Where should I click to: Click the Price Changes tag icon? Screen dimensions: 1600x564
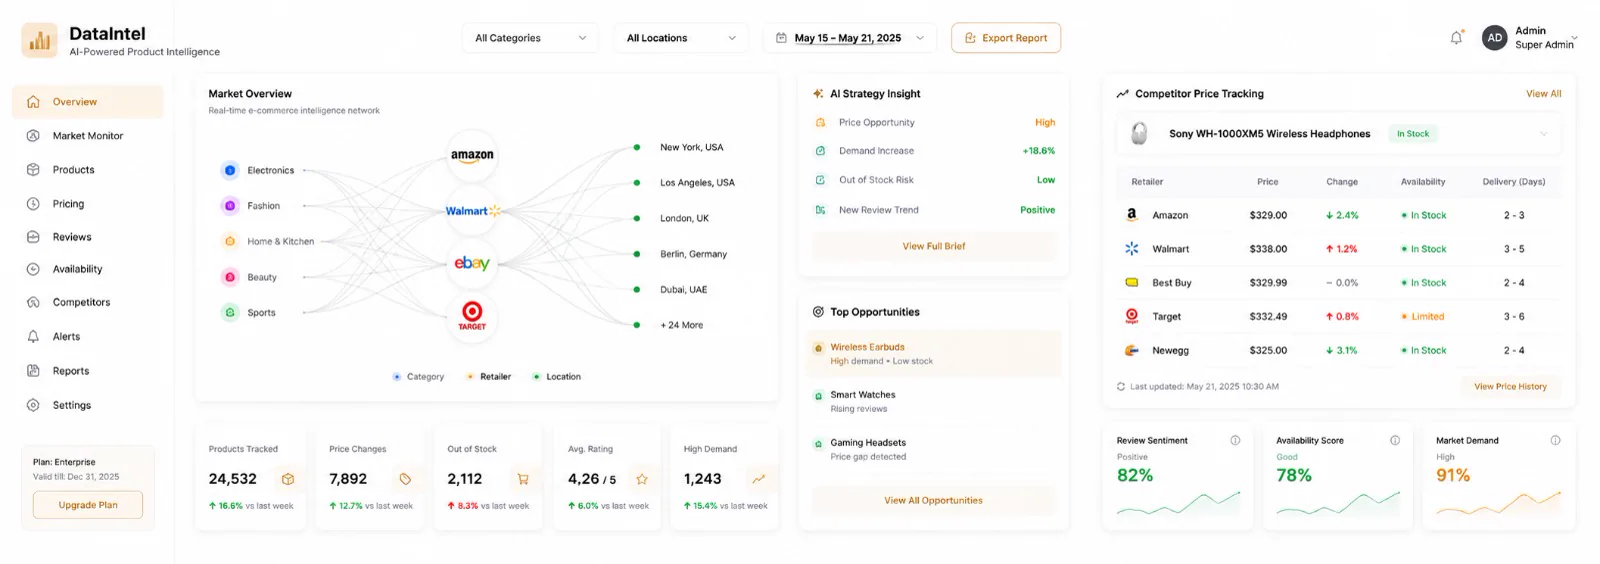[405, 479]
